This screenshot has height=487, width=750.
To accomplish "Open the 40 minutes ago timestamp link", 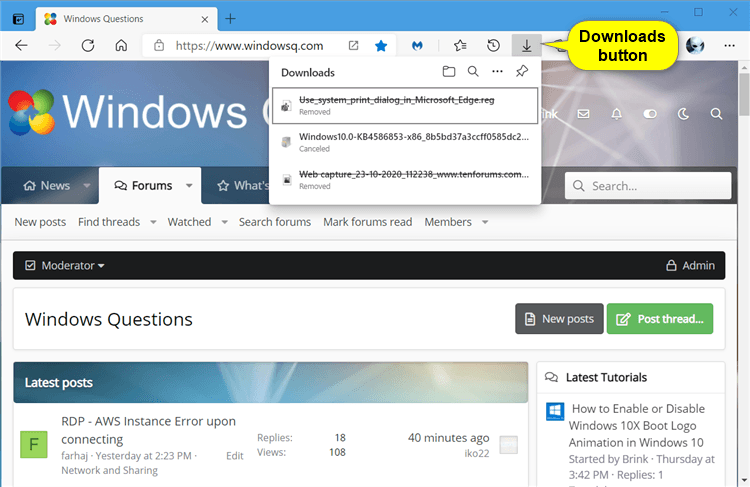I will point(449,438).
